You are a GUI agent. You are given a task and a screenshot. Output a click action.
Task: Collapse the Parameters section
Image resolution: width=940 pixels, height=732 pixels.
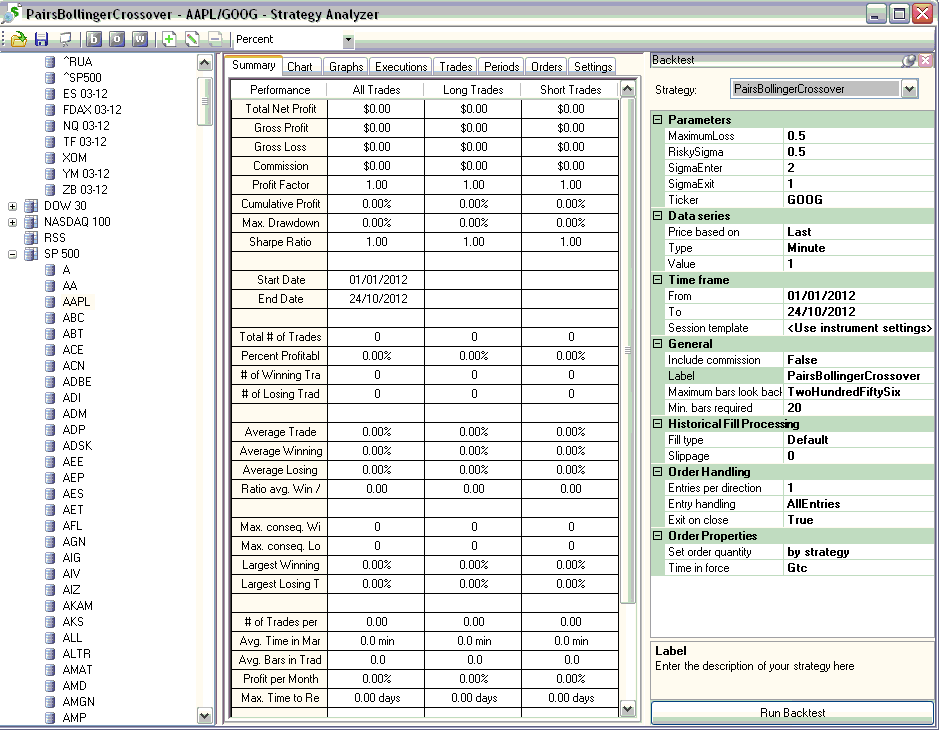(x=658, y=120)
